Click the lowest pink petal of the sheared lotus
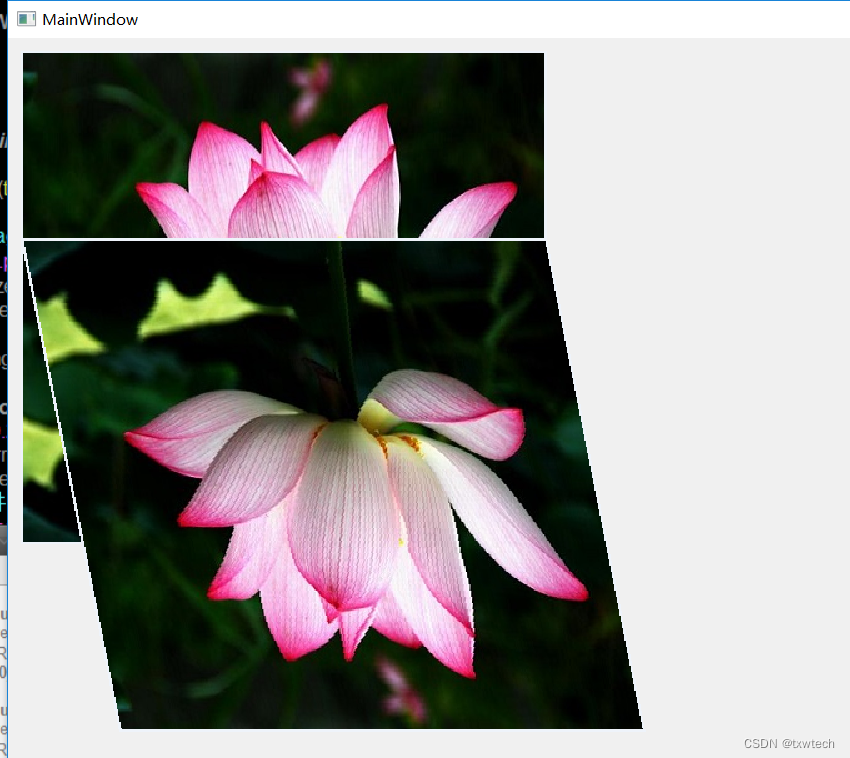Image resolution: width=850 pixels, height=758 pixels. point(350,655)
